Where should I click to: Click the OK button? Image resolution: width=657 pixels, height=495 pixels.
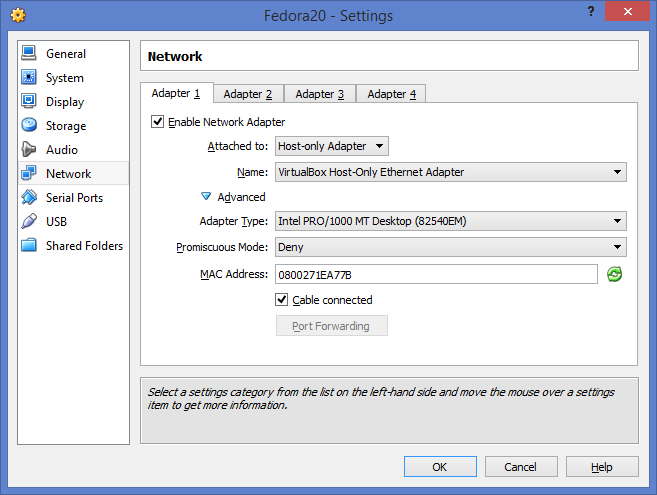(440, 466)
